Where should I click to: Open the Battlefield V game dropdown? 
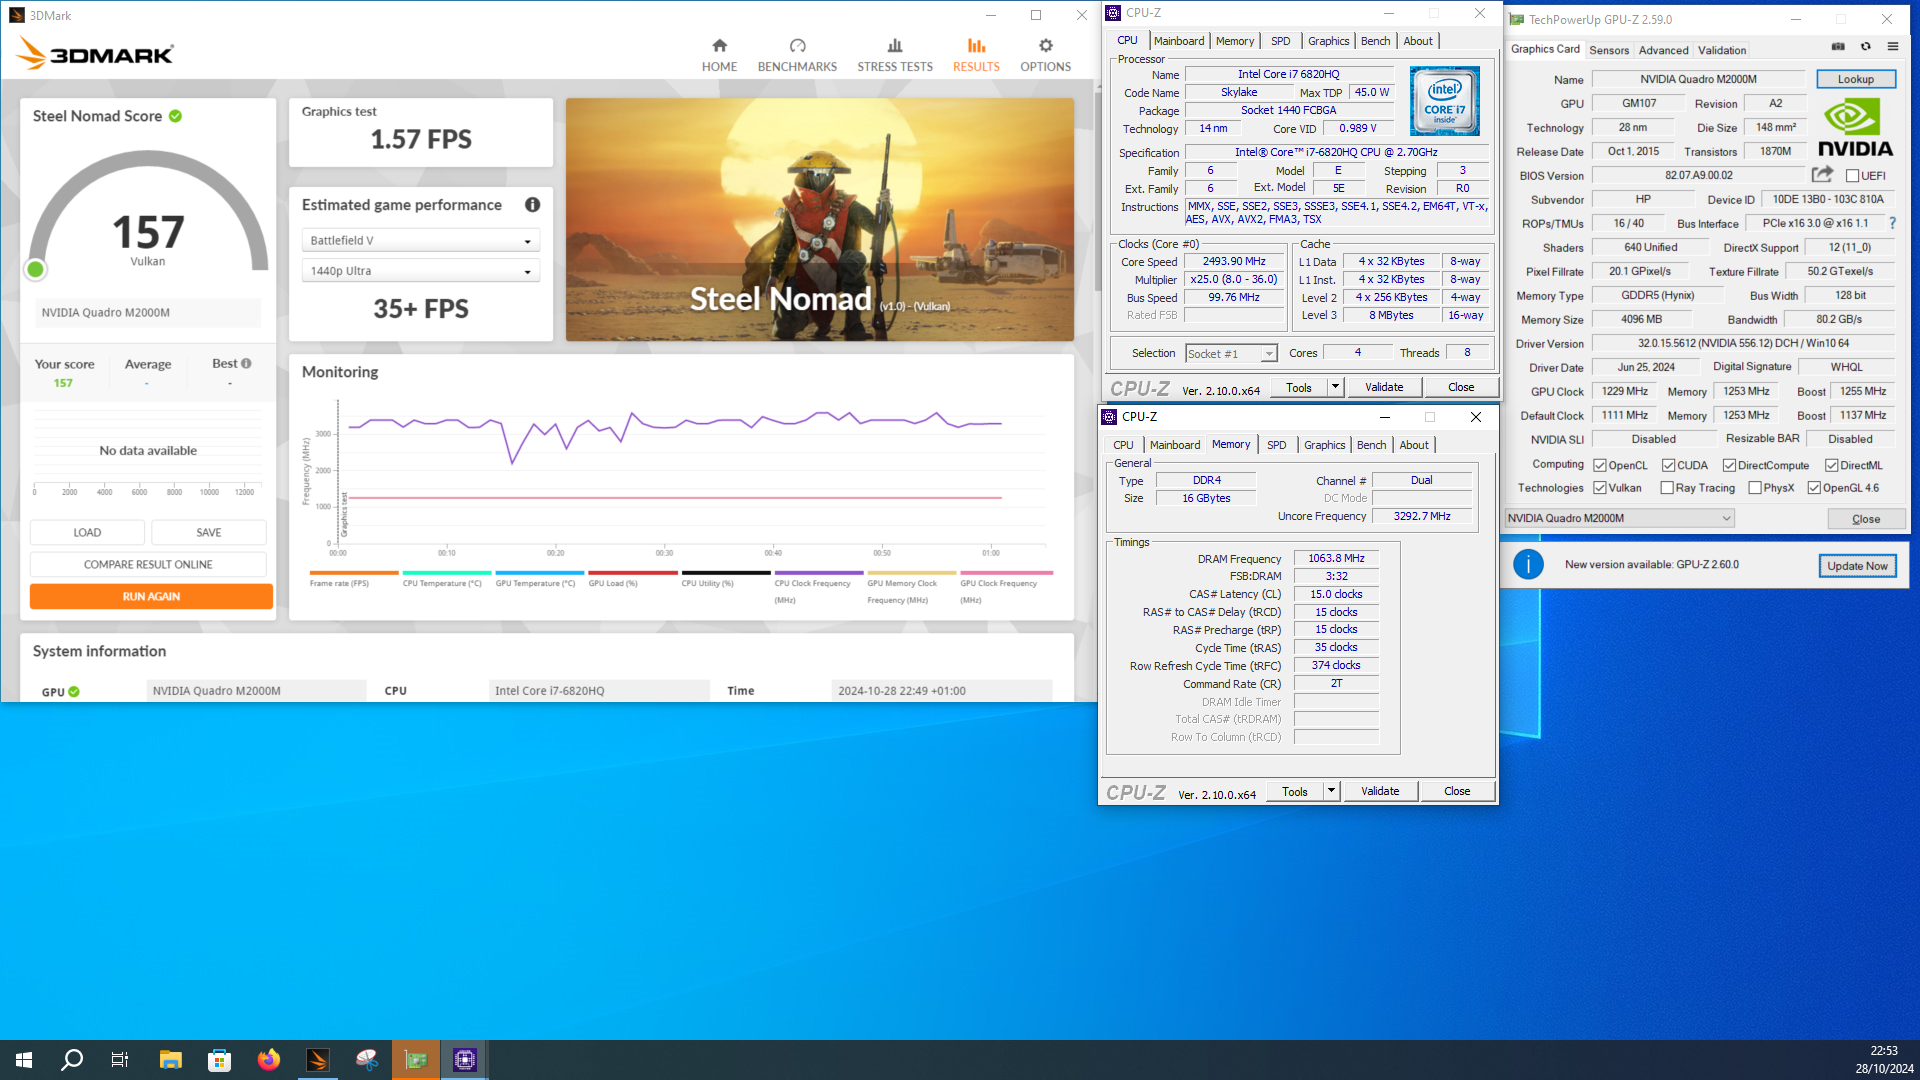[421, 241]
